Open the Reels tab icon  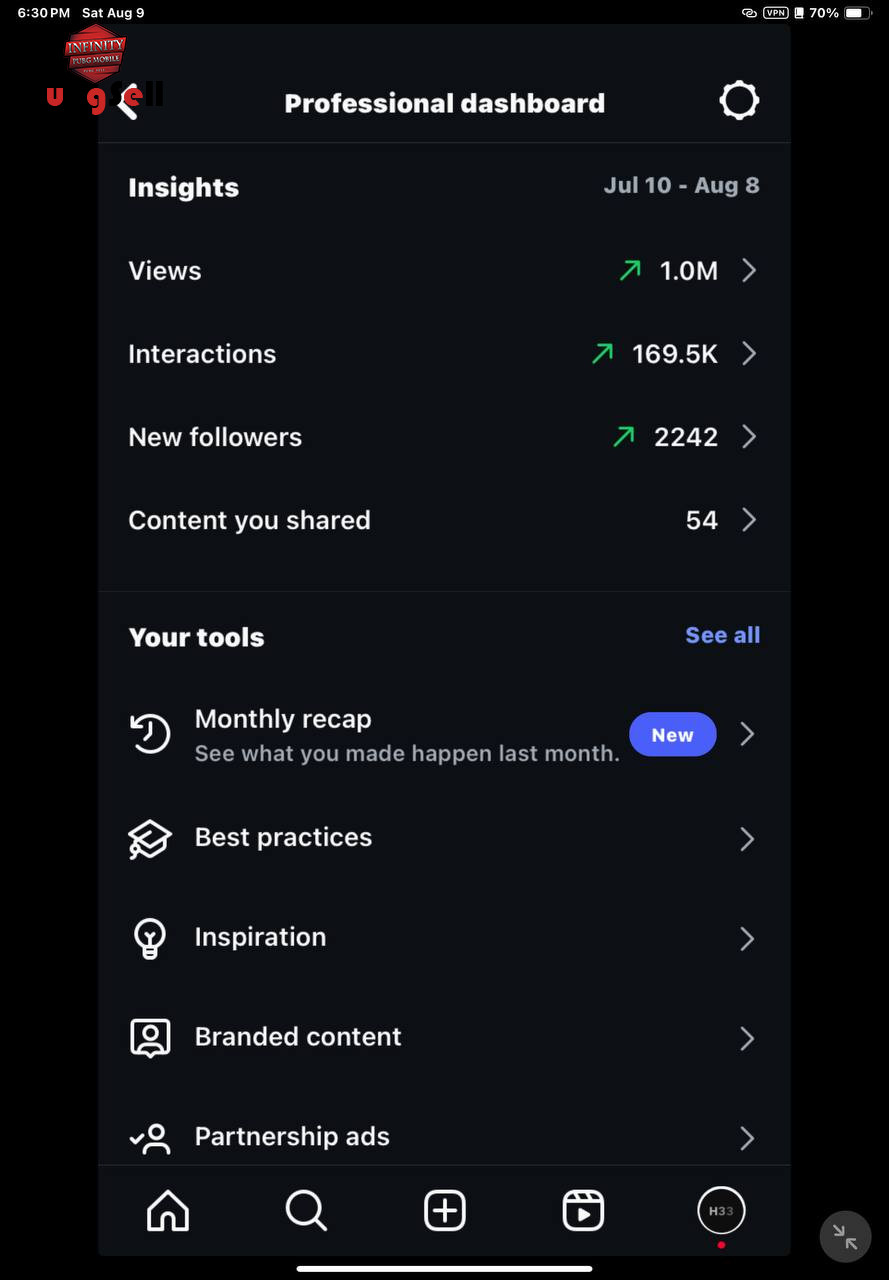pyautogui.click(x=583, y=1211)
